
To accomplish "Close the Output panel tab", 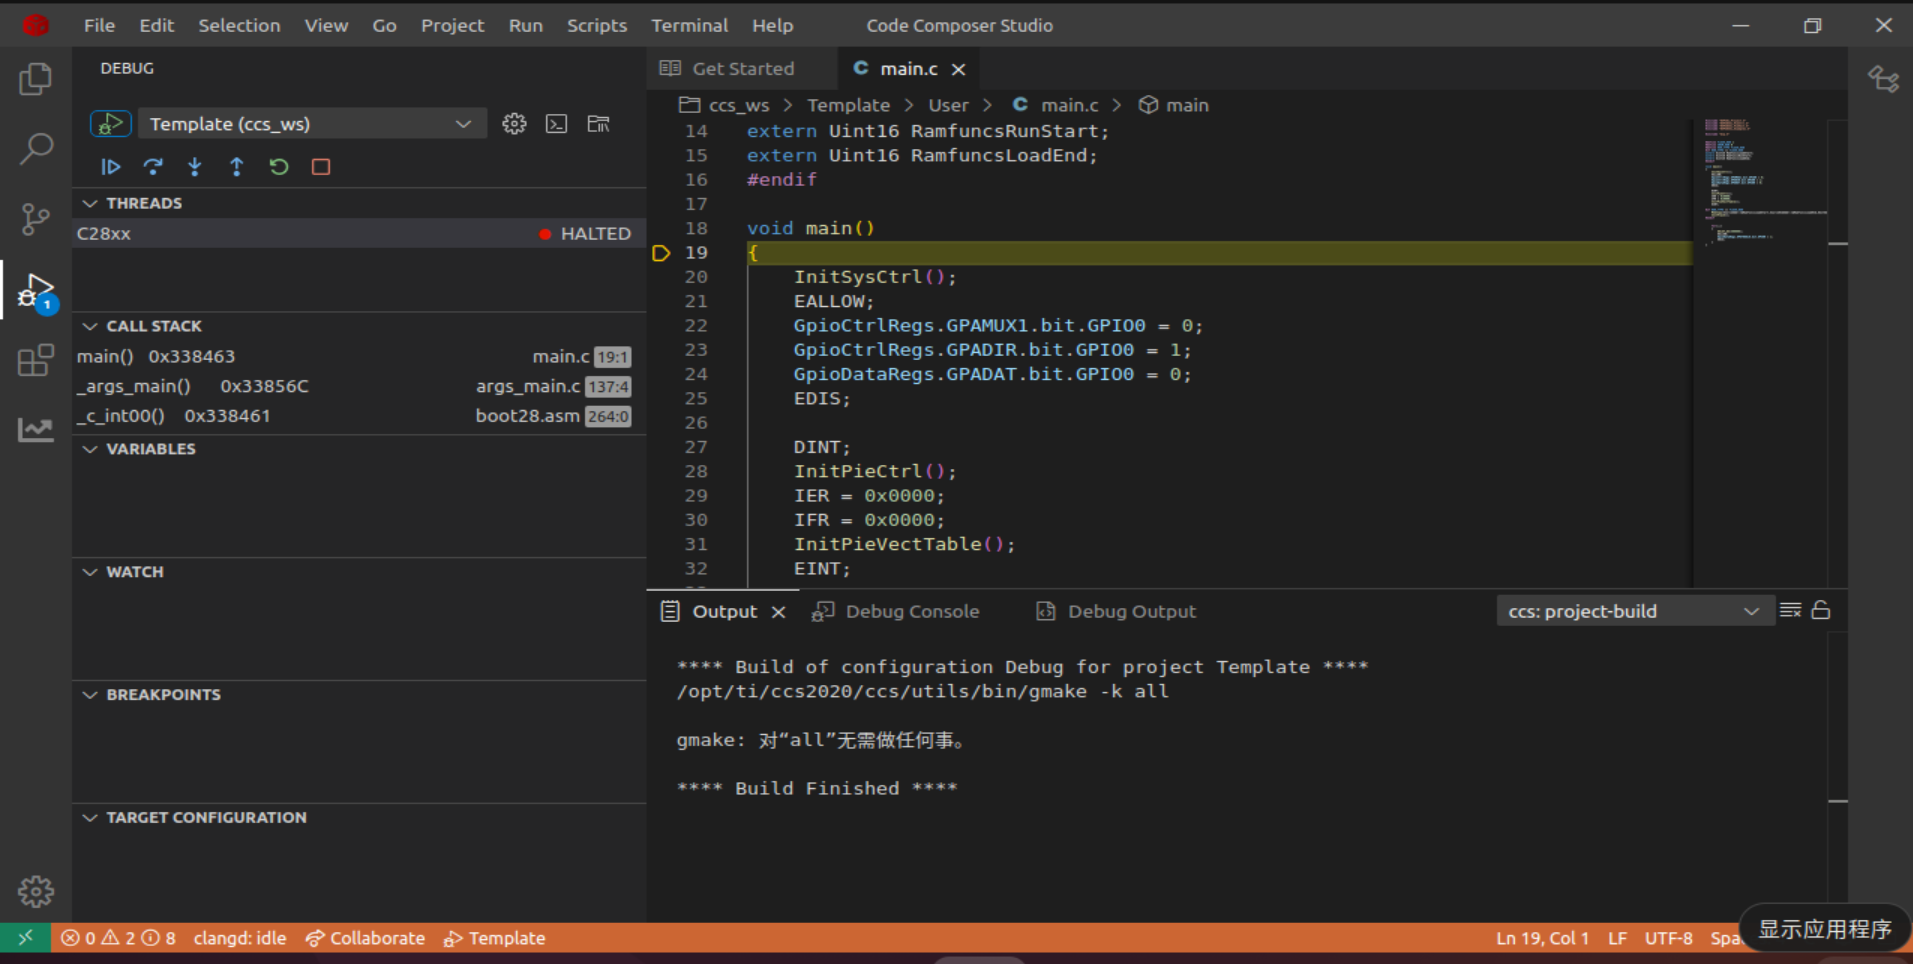I will click(778, 612).
